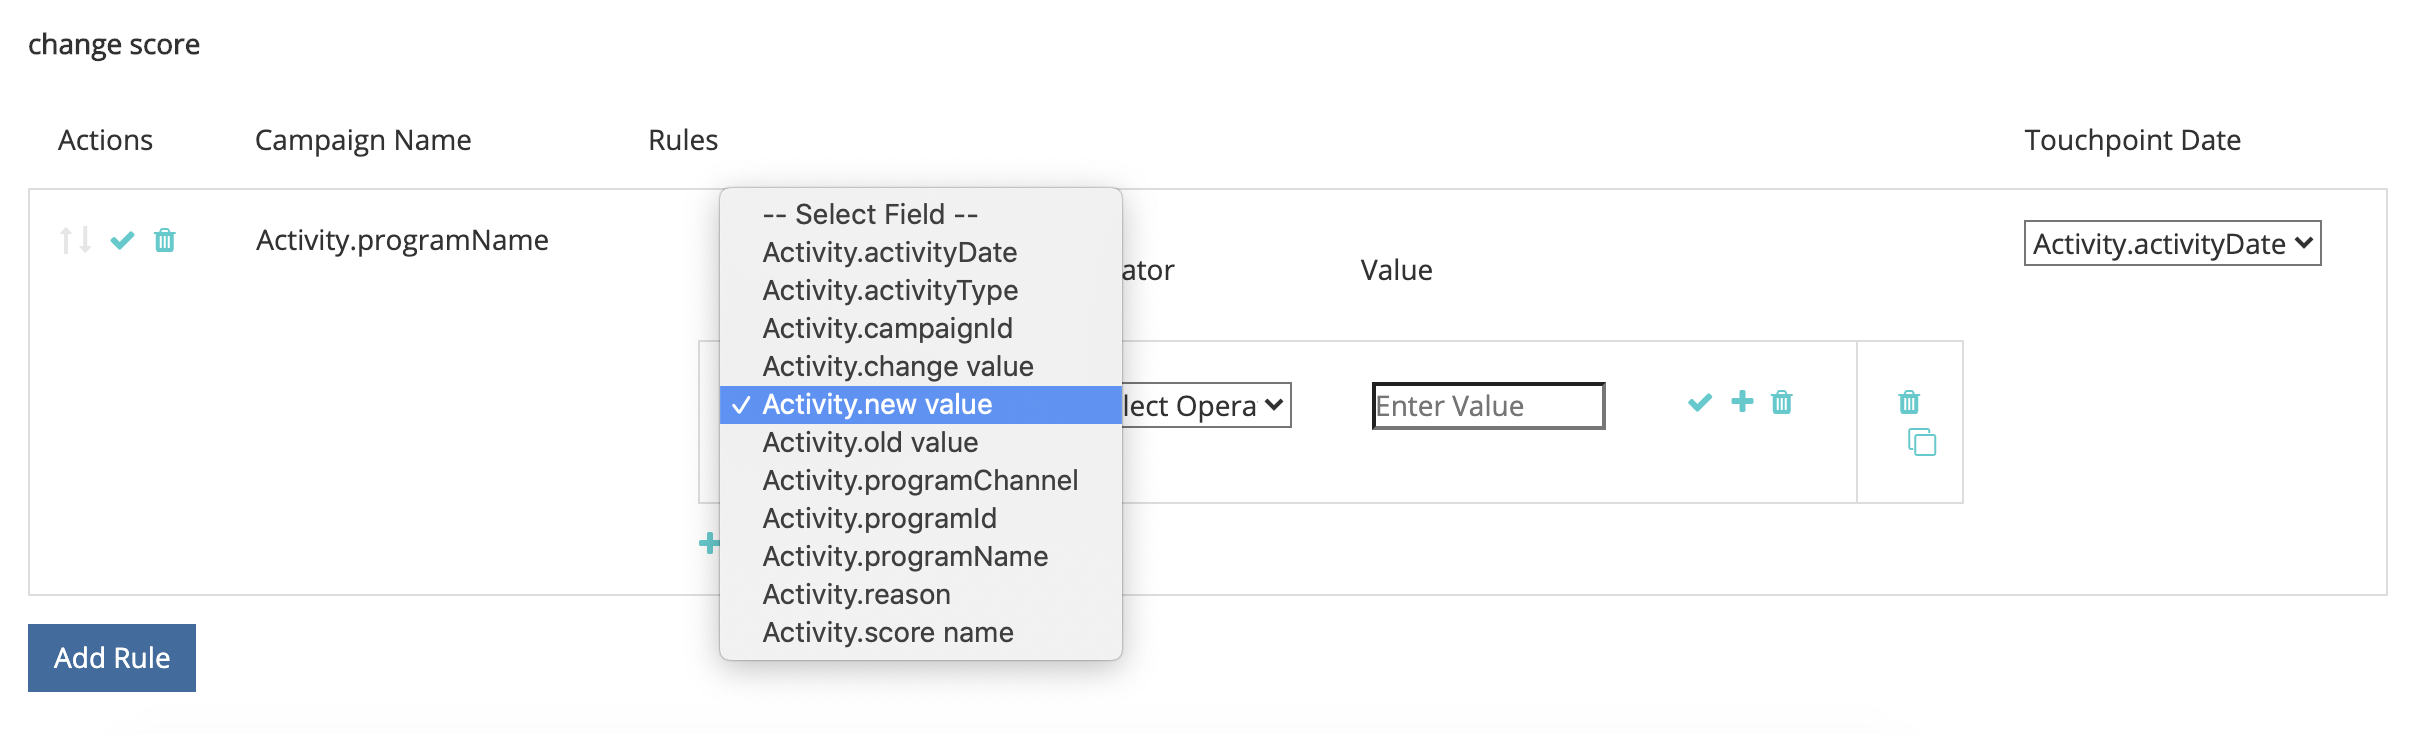Delete the rule group with the far-right trash

click(x=1909, y=402)
